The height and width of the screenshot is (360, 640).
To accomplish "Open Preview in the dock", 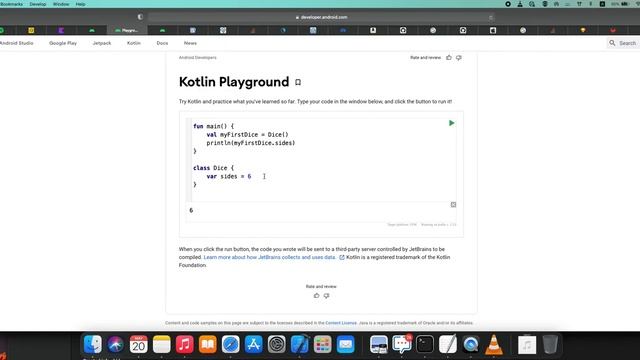I will [379, 344].
